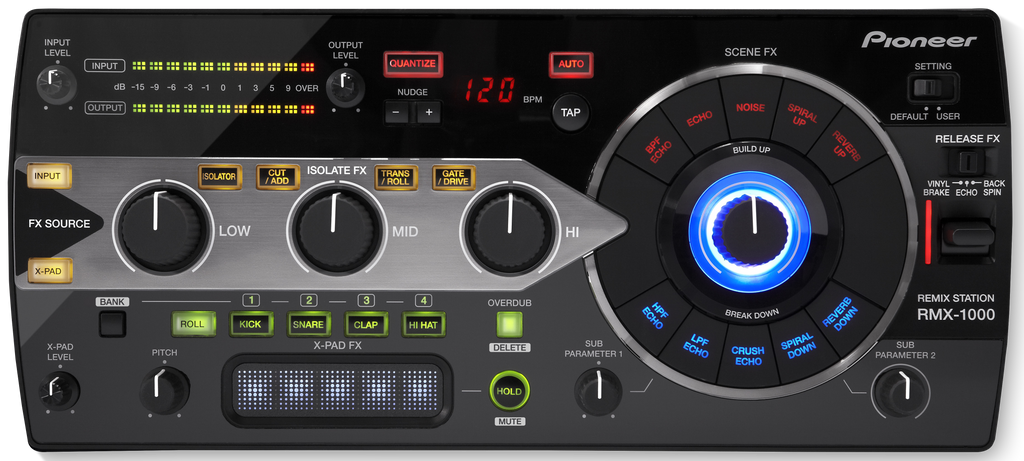Activate the GATE/DRIVE button
Screen dimensions: 1024x461
(454, 177)
